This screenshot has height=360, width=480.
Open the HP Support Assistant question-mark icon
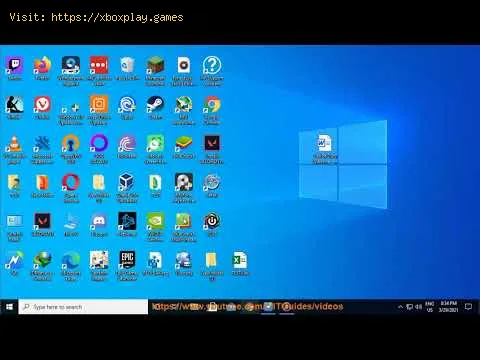(x=212, y=65)
